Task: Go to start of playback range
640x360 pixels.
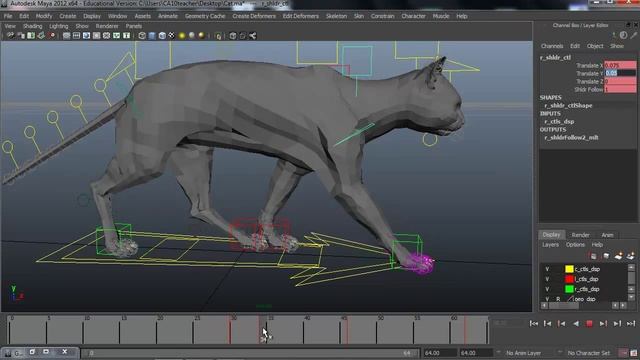Action: pos(533,324)
